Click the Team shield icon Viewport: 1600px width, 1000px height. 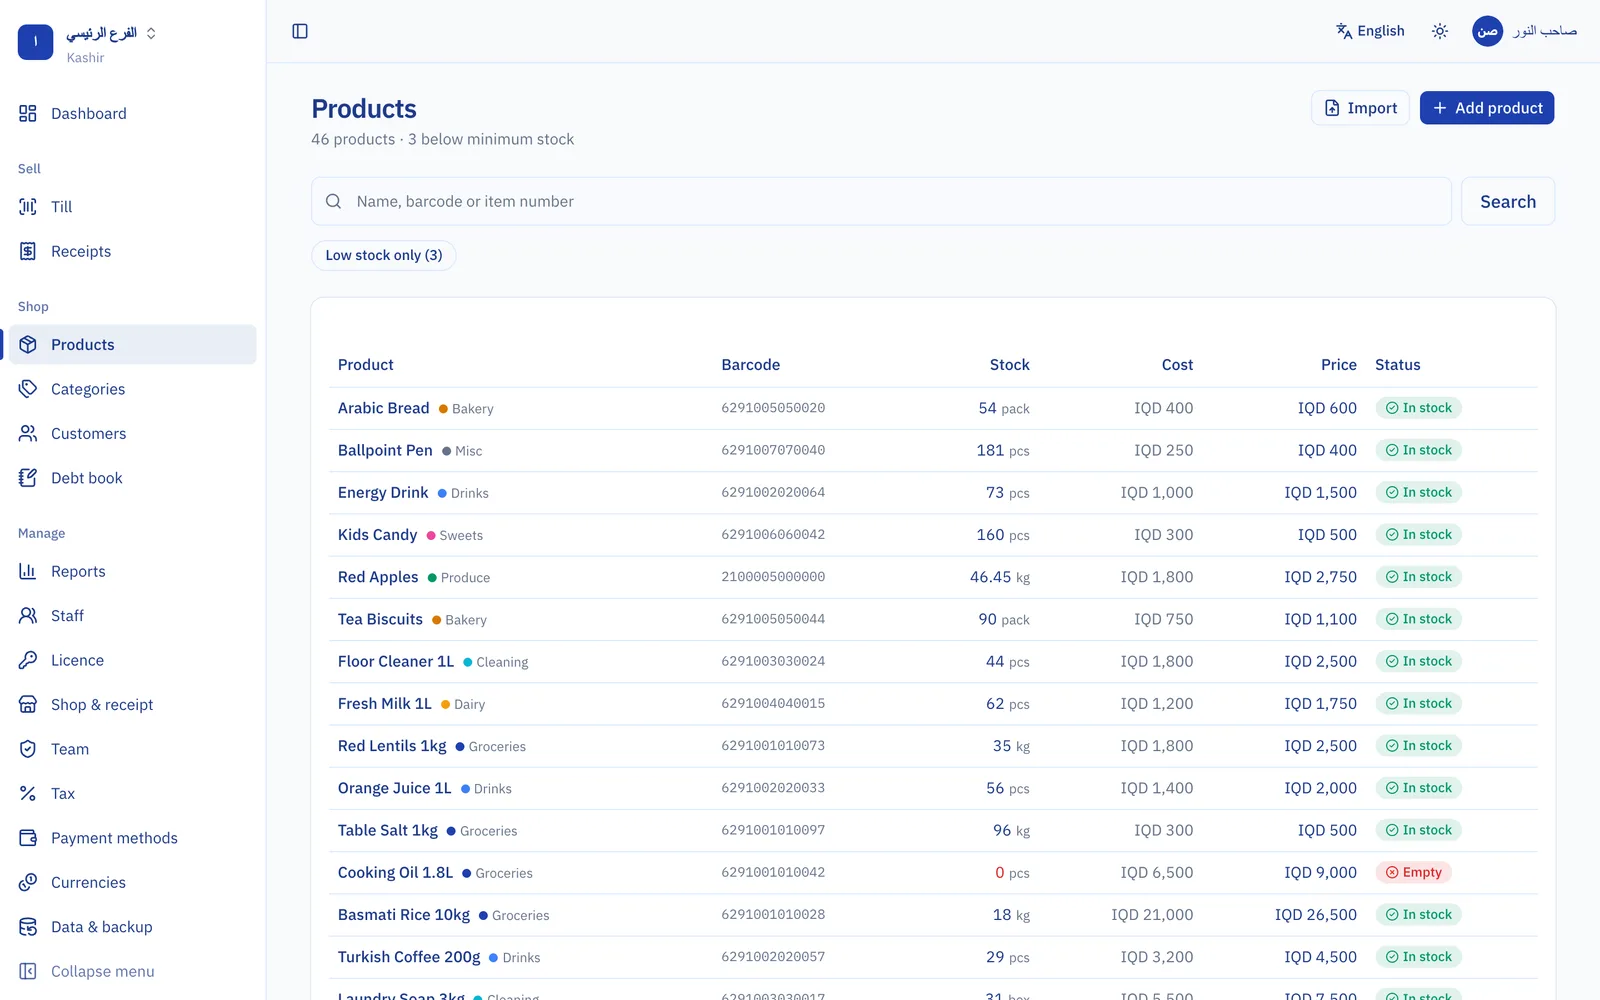[x=28, y=749]
